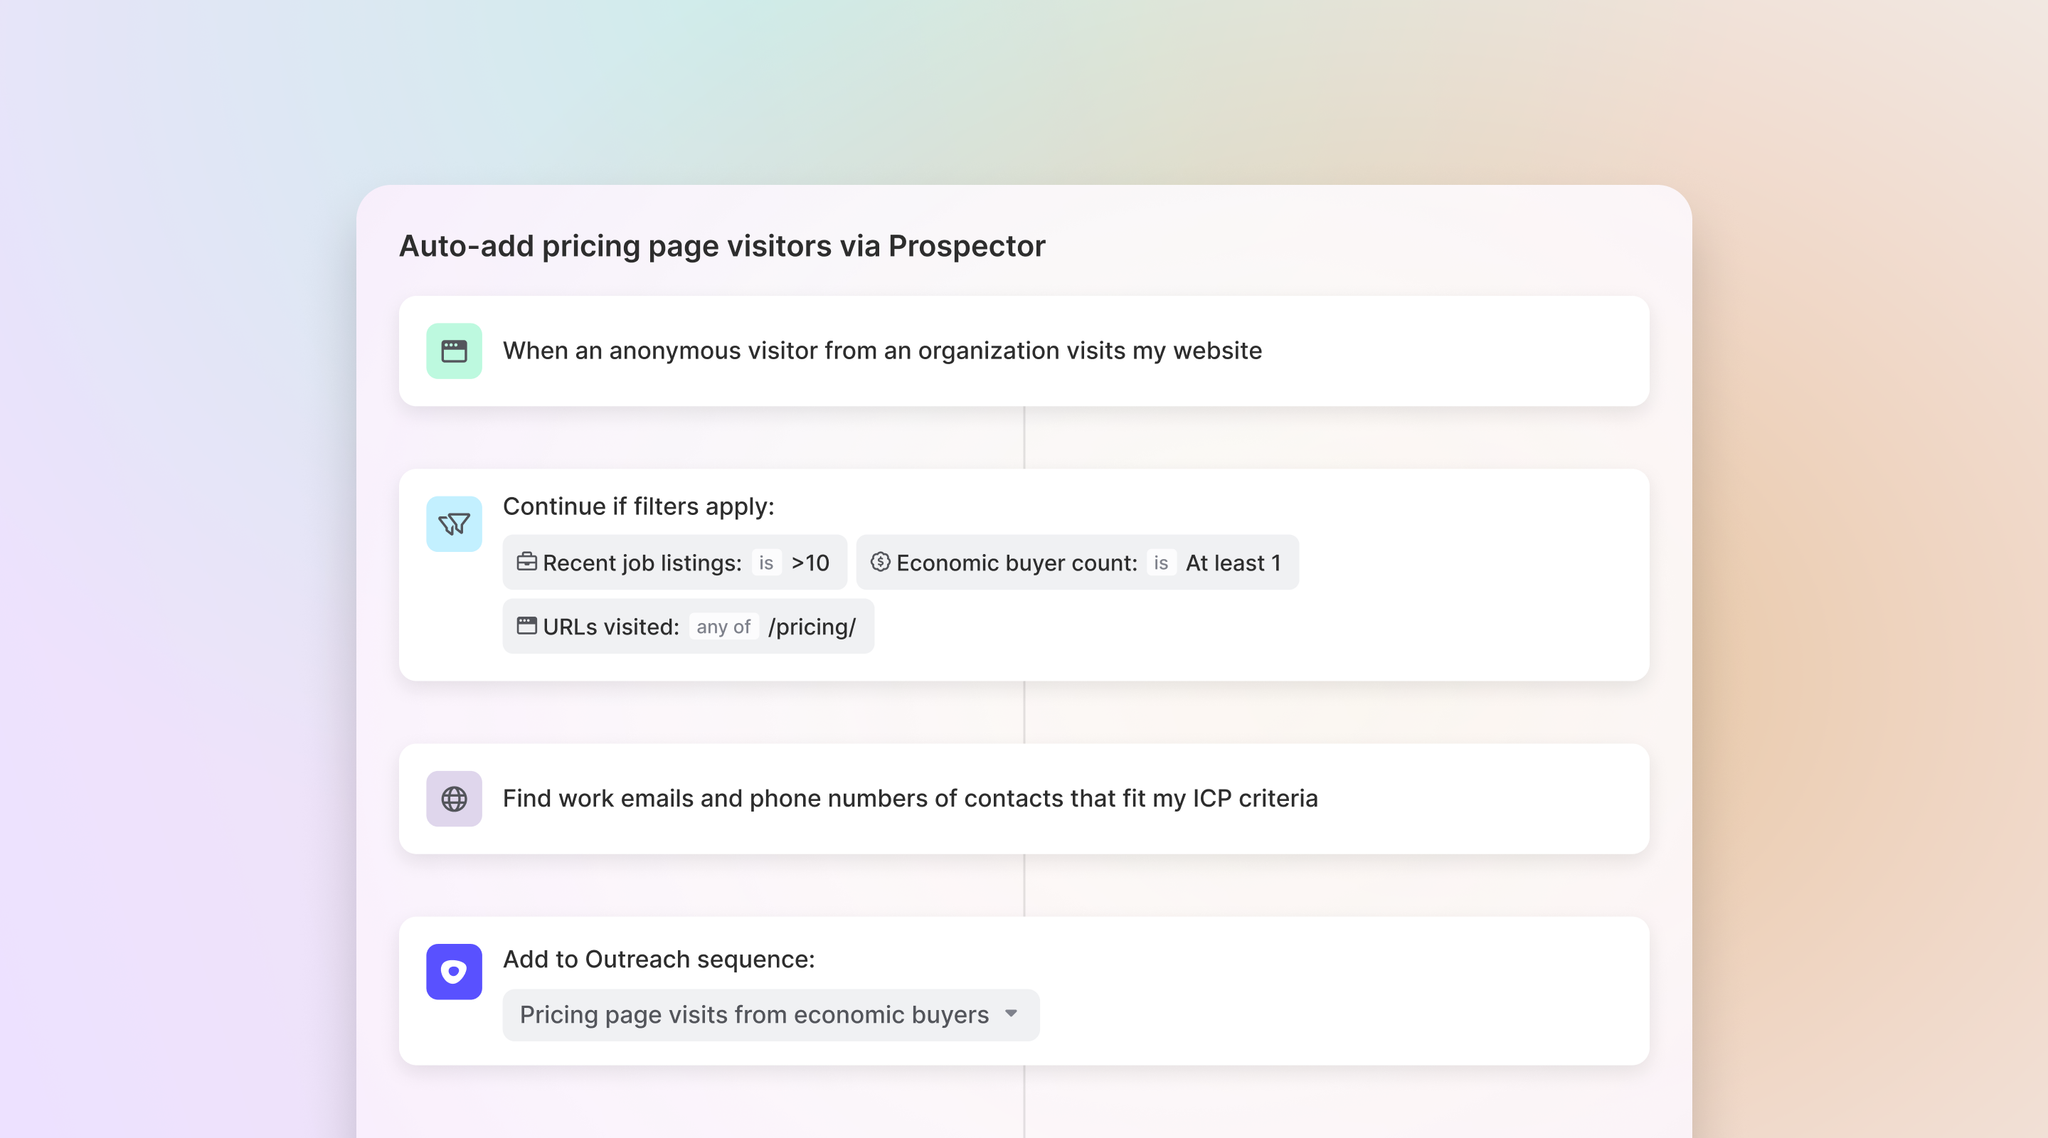This screenshot has height=1138, width=2048.
Task: Click the dollar icon beside Economic buyer count
Action: 880,562
